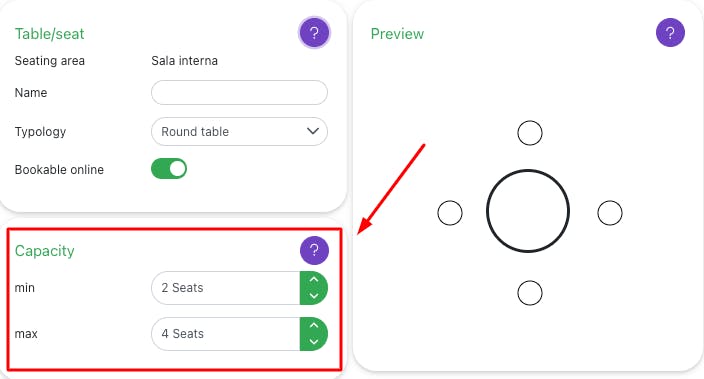The height and width of the screenshot is (379, 704).
Task: Open help for the Preview panel
Action: click(670, 33)
